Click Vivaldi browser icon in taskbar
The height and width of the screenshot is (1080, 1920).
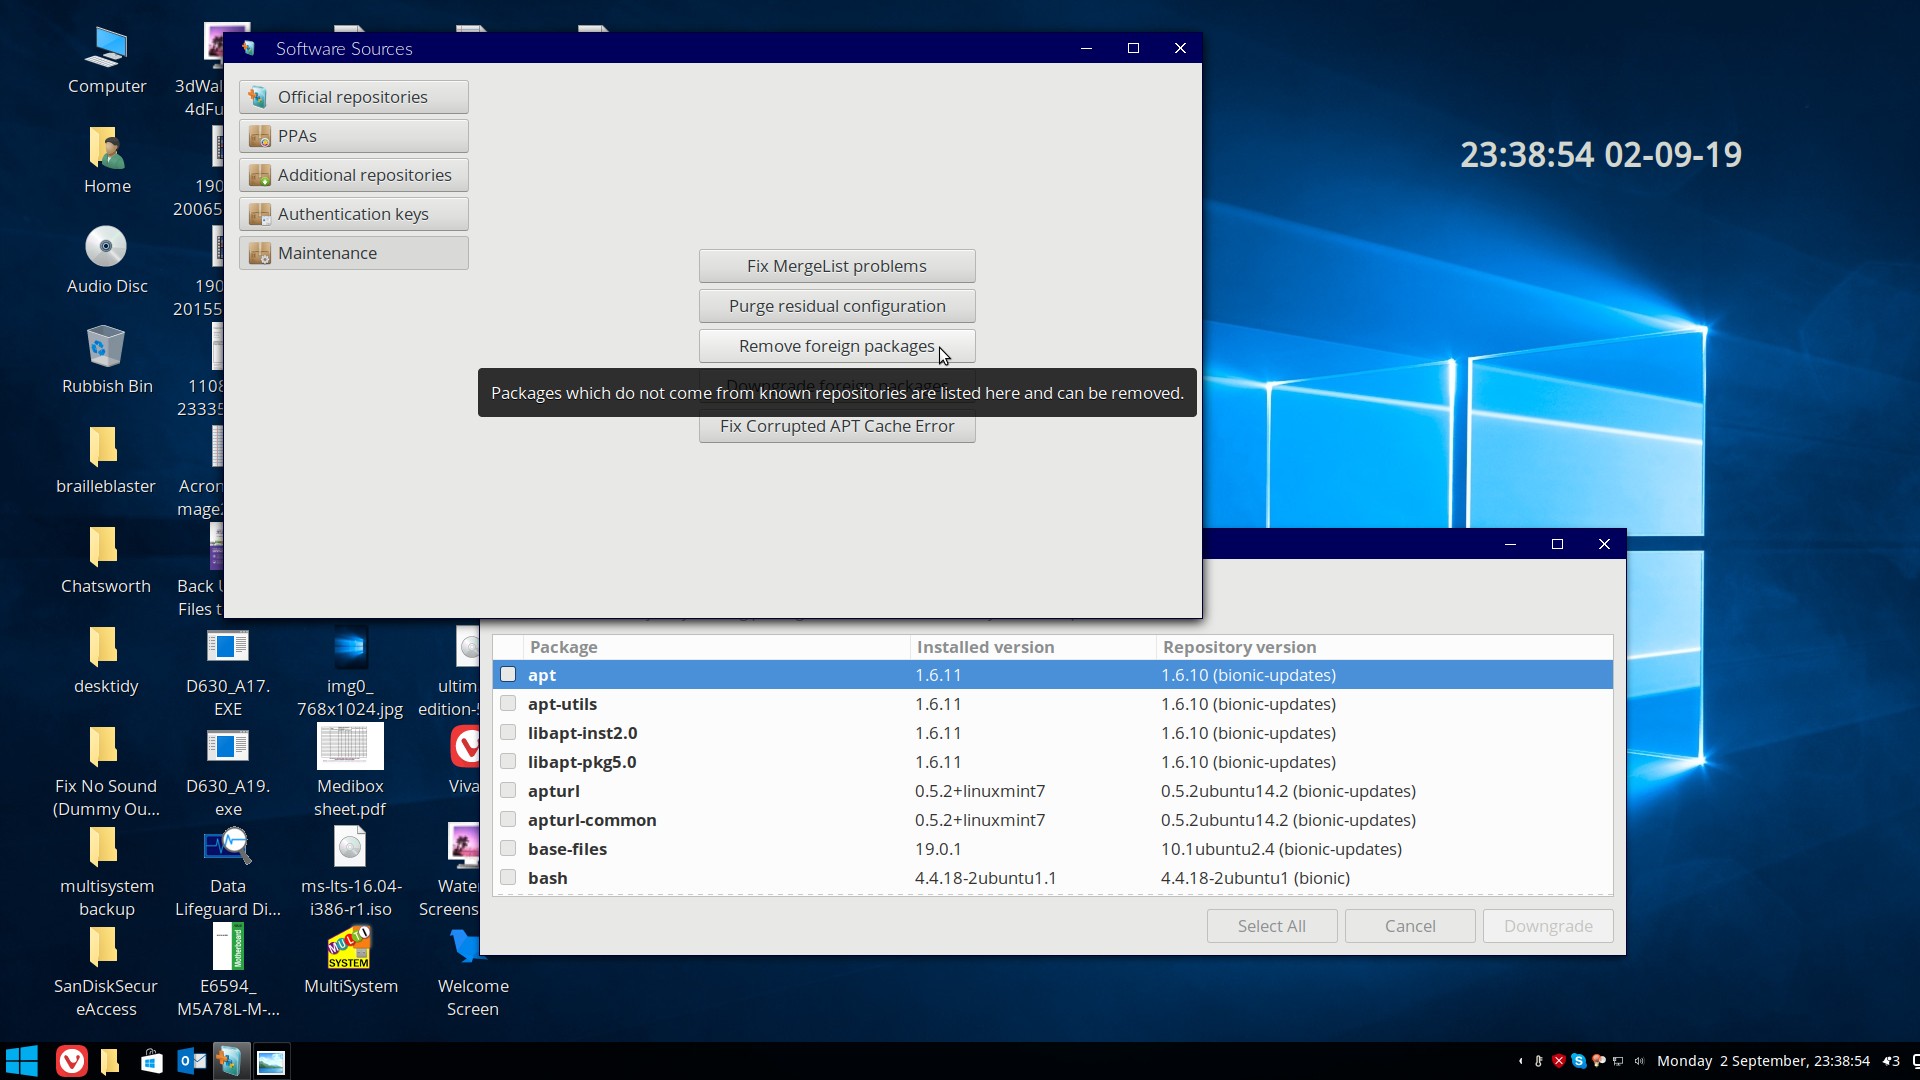tap(71, 1061)
